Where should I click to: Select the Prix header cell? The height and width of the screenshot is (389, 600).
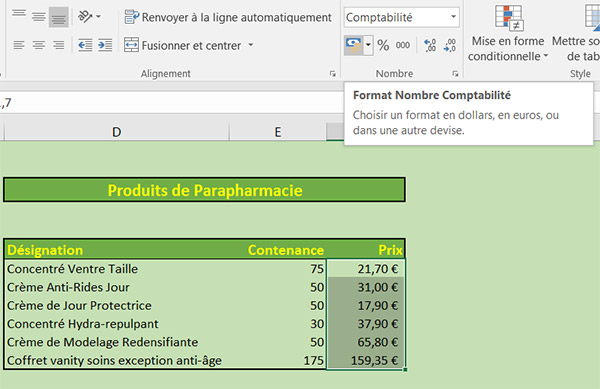(366, 250)
